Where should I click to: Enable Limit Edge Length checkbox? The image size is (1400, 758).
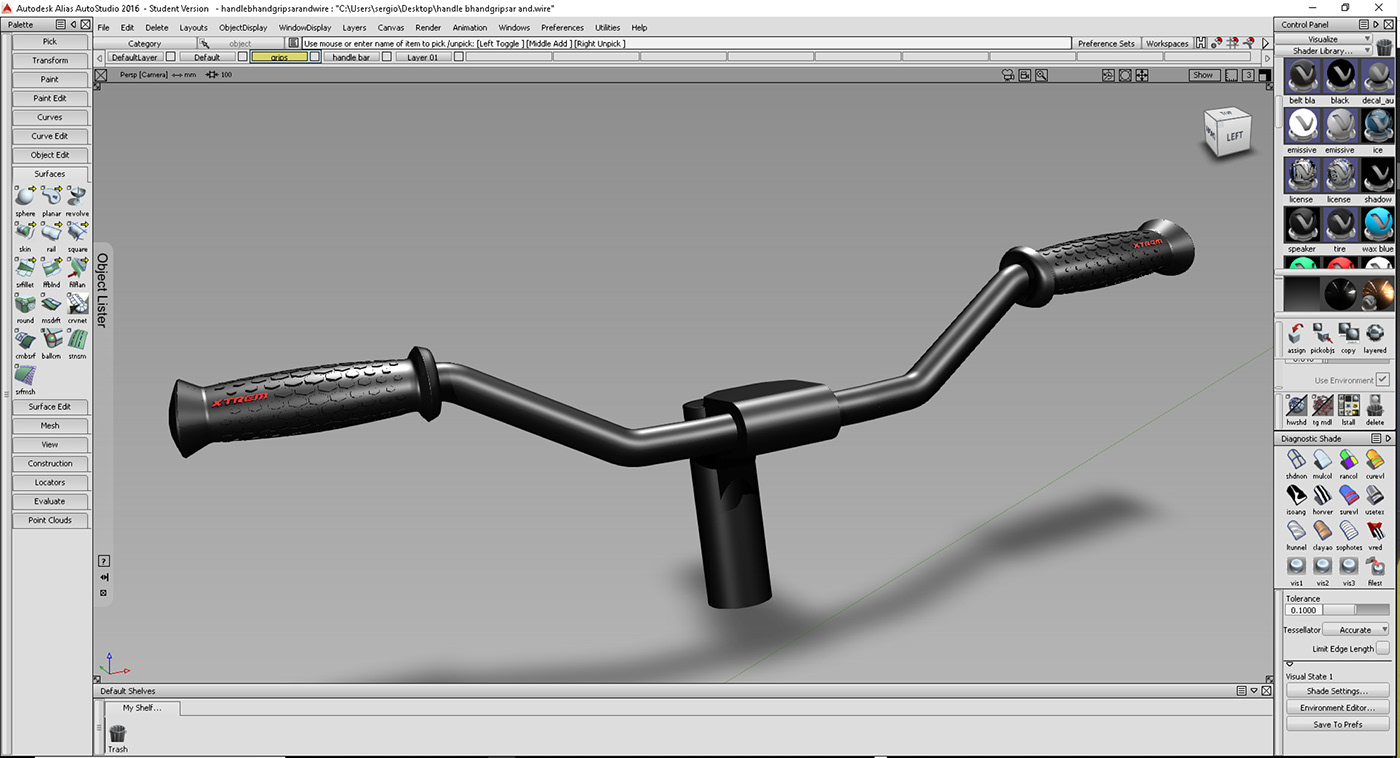(1382, 648)
